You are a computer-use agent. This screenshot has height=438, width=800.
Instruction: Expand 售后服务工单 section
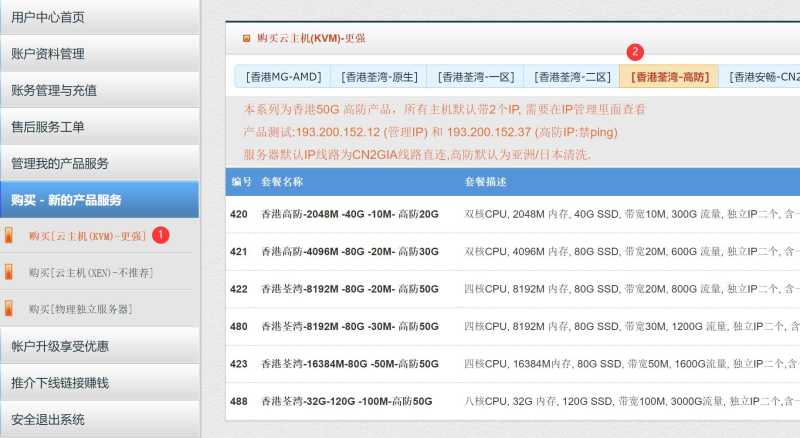[x=48, y=127]
